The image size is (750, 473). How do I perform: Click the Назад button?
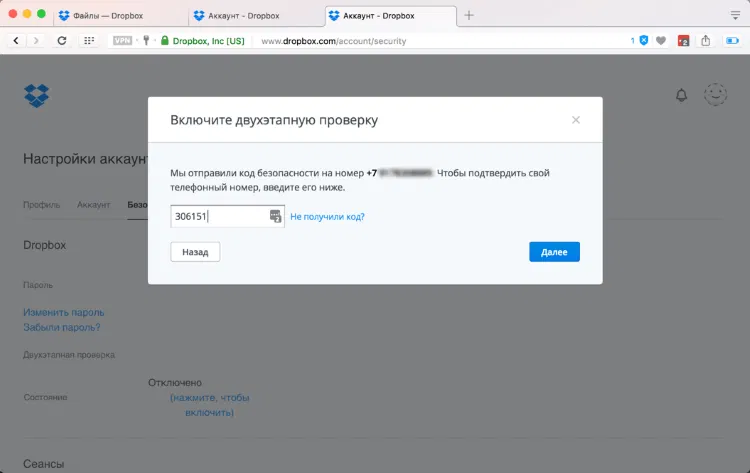195,252
